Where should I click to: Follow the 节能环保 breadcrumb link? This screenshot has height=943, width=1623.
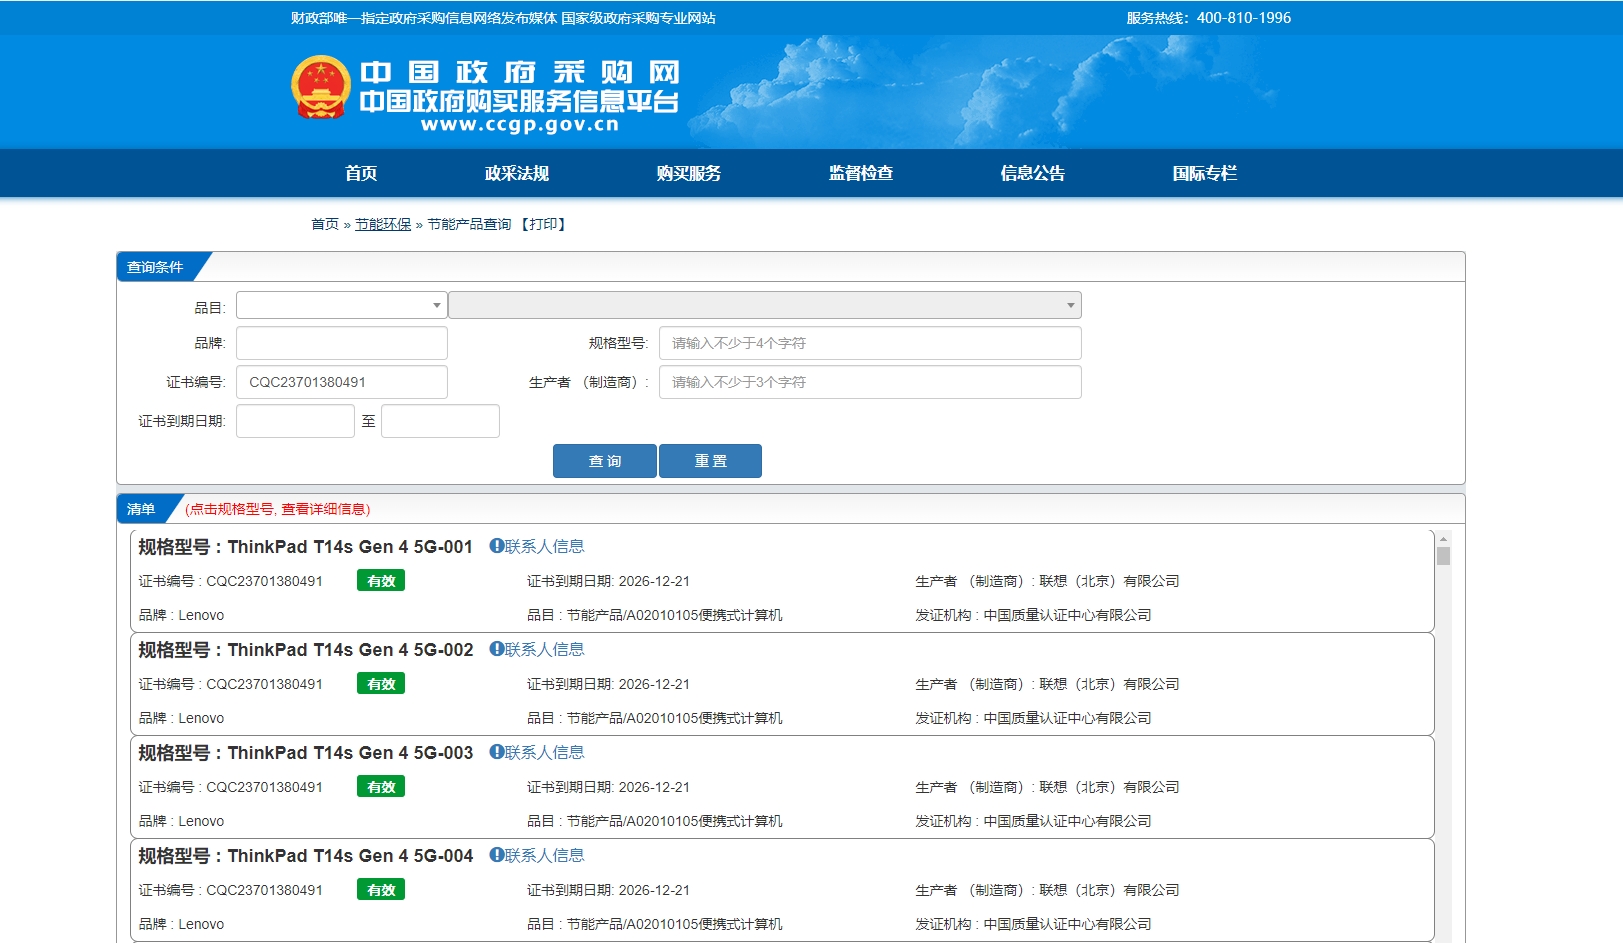[383, 224]
